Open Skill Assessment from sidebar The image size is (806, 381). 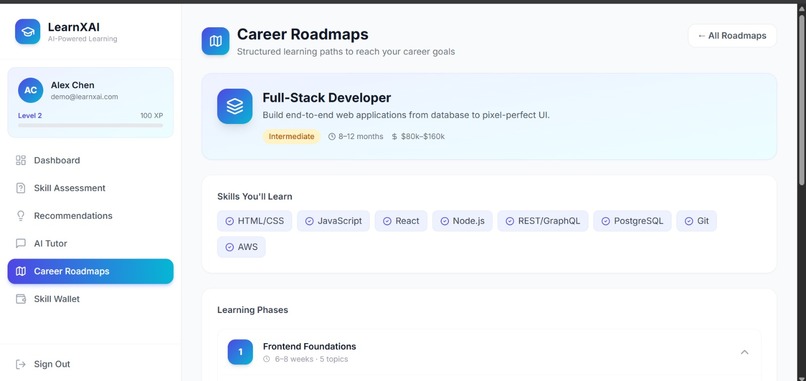90,188
